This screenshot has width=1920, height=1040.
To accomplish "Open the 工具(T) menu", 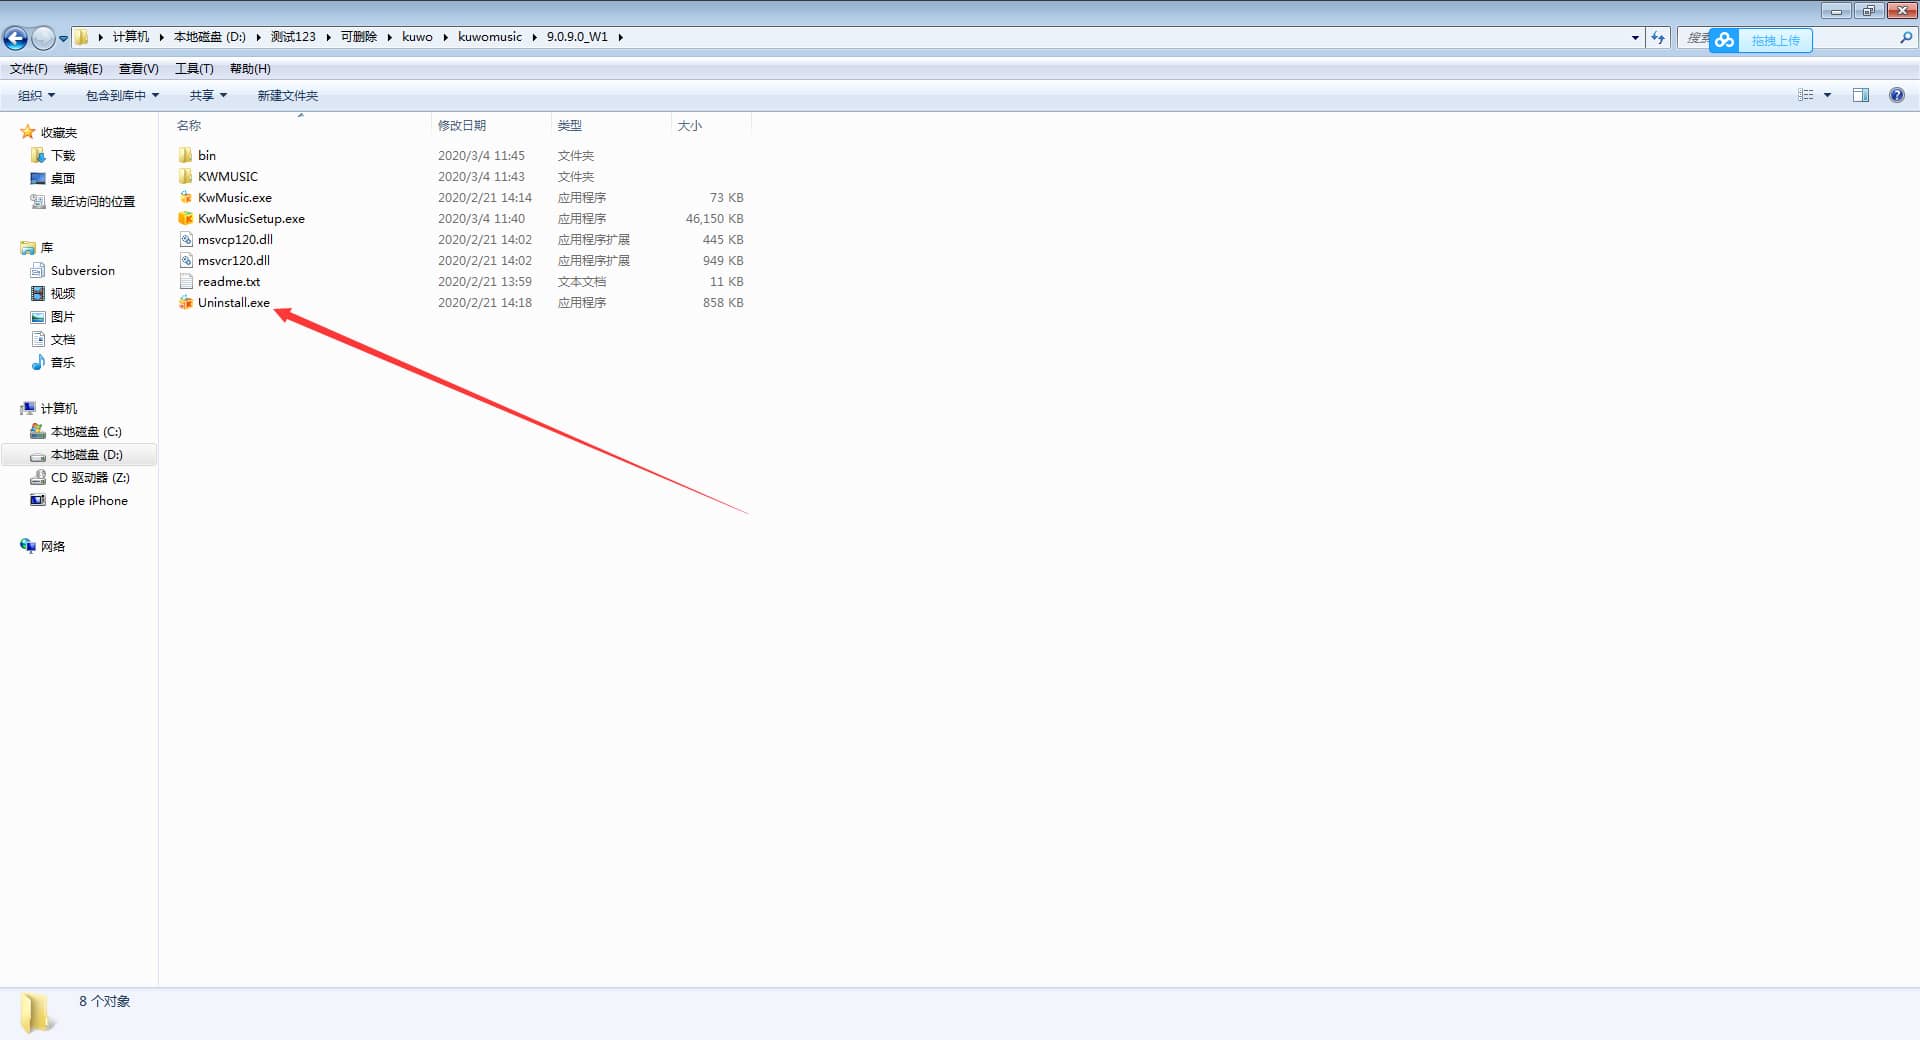I will tap(194, 69).
